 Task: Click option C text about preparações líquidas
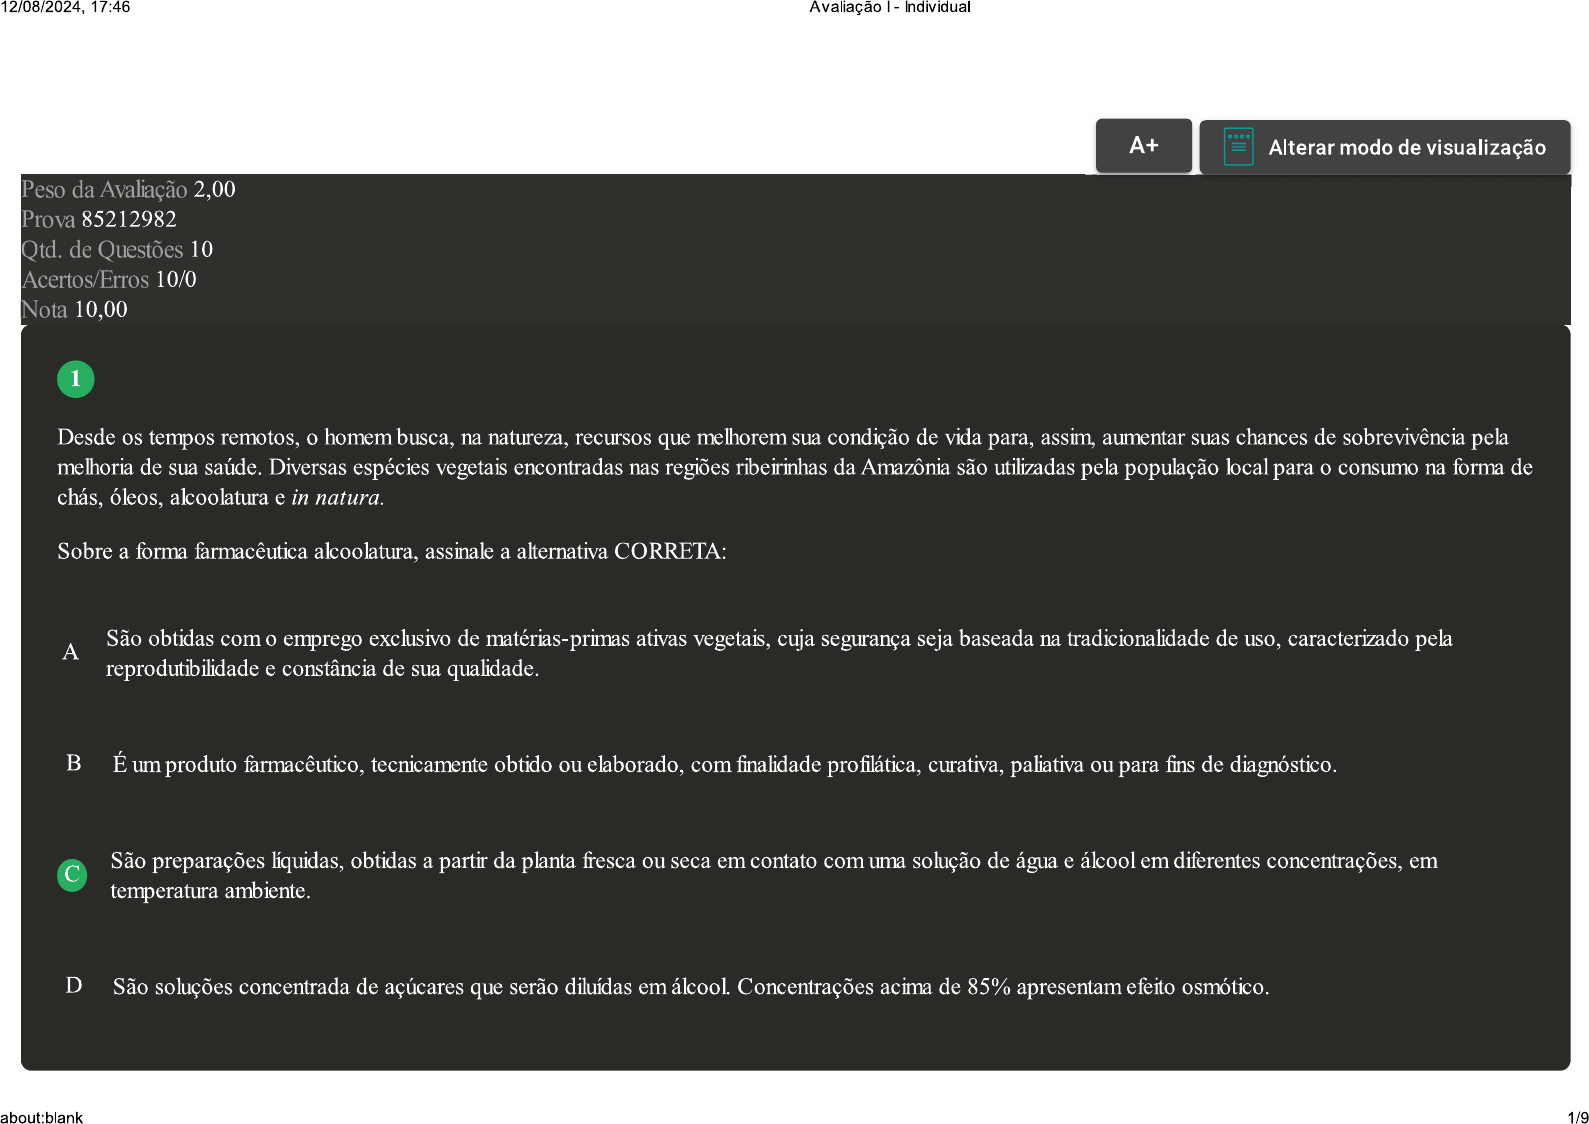773,875
